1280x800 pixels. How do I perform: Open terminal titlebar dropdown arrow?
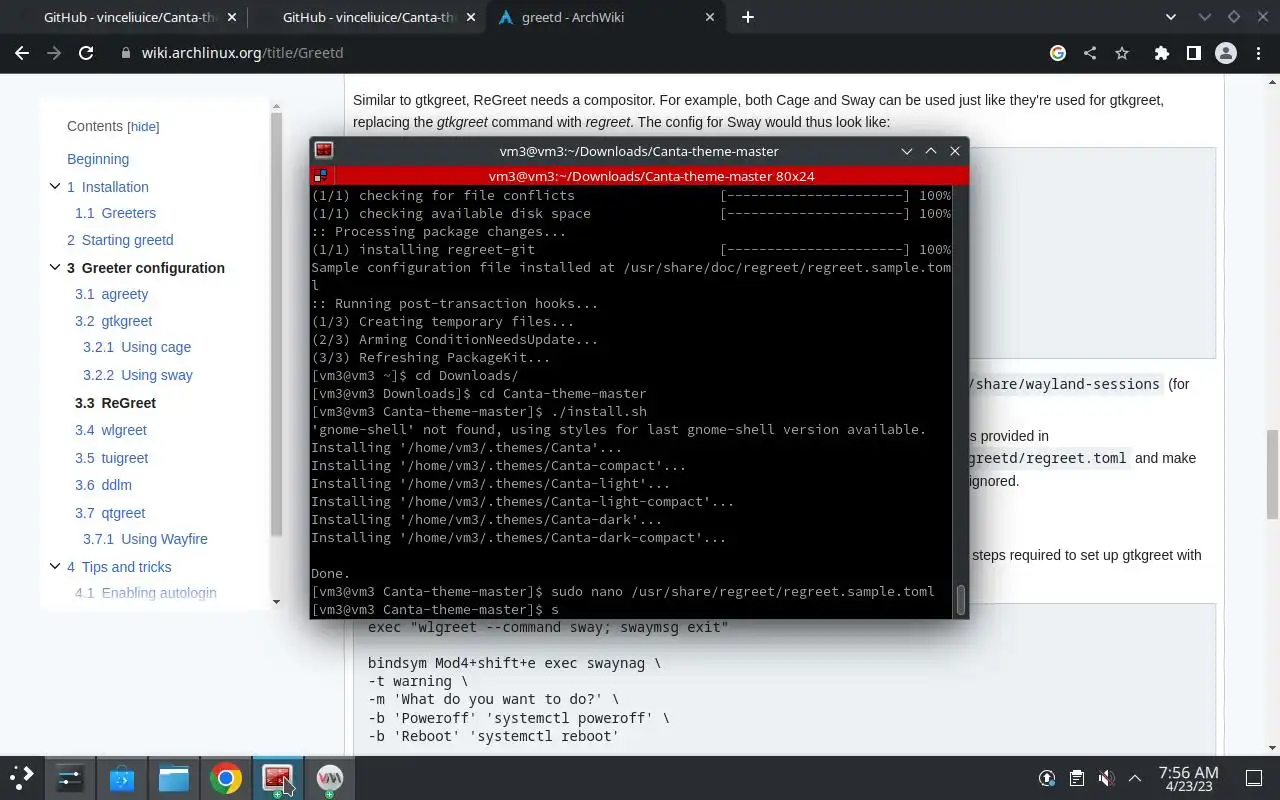coord(907,151)
